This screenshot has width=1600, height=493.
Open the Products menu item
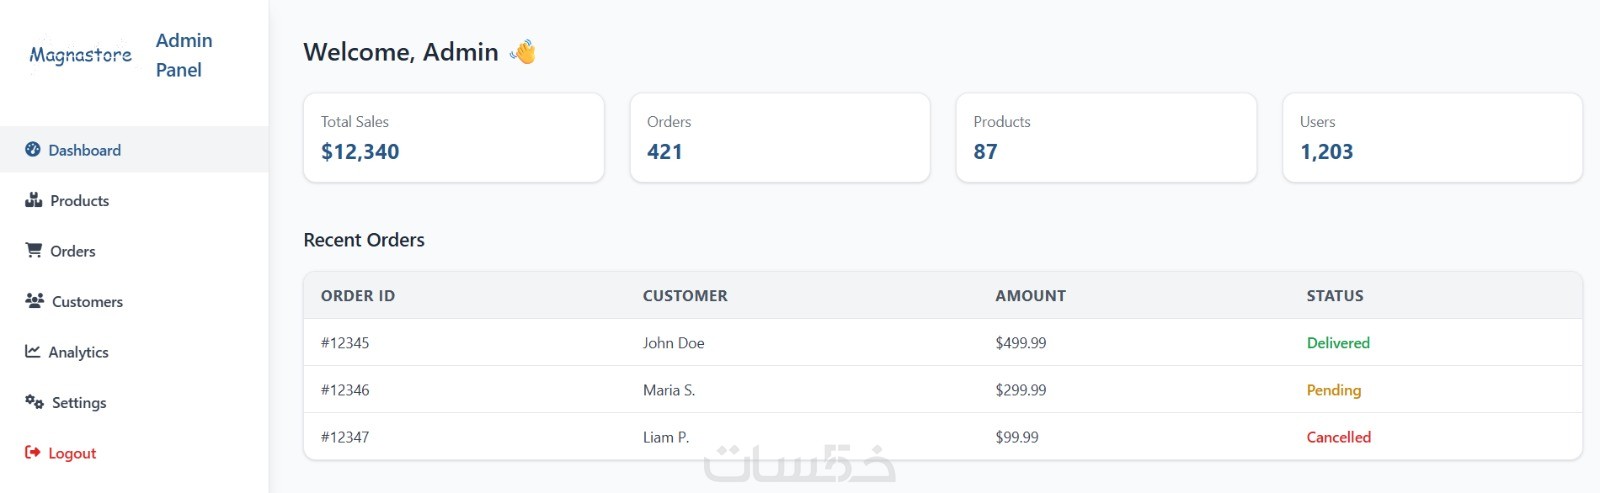(x=80, y=201)
